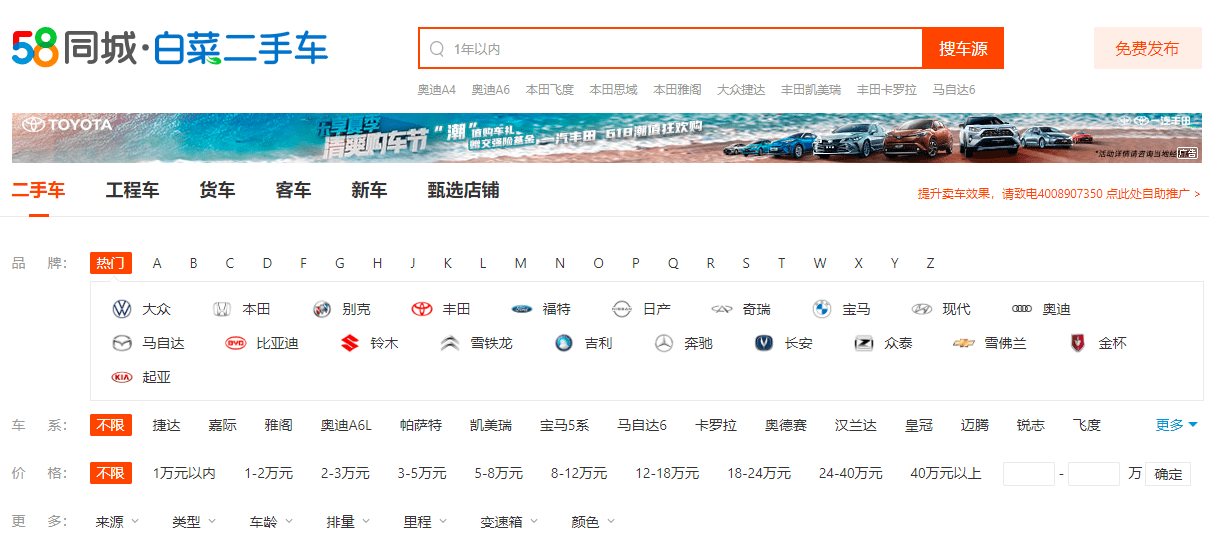1209x547 pixels.
Task: Expand 更多 car series options
Action: tap(1177, 425)
